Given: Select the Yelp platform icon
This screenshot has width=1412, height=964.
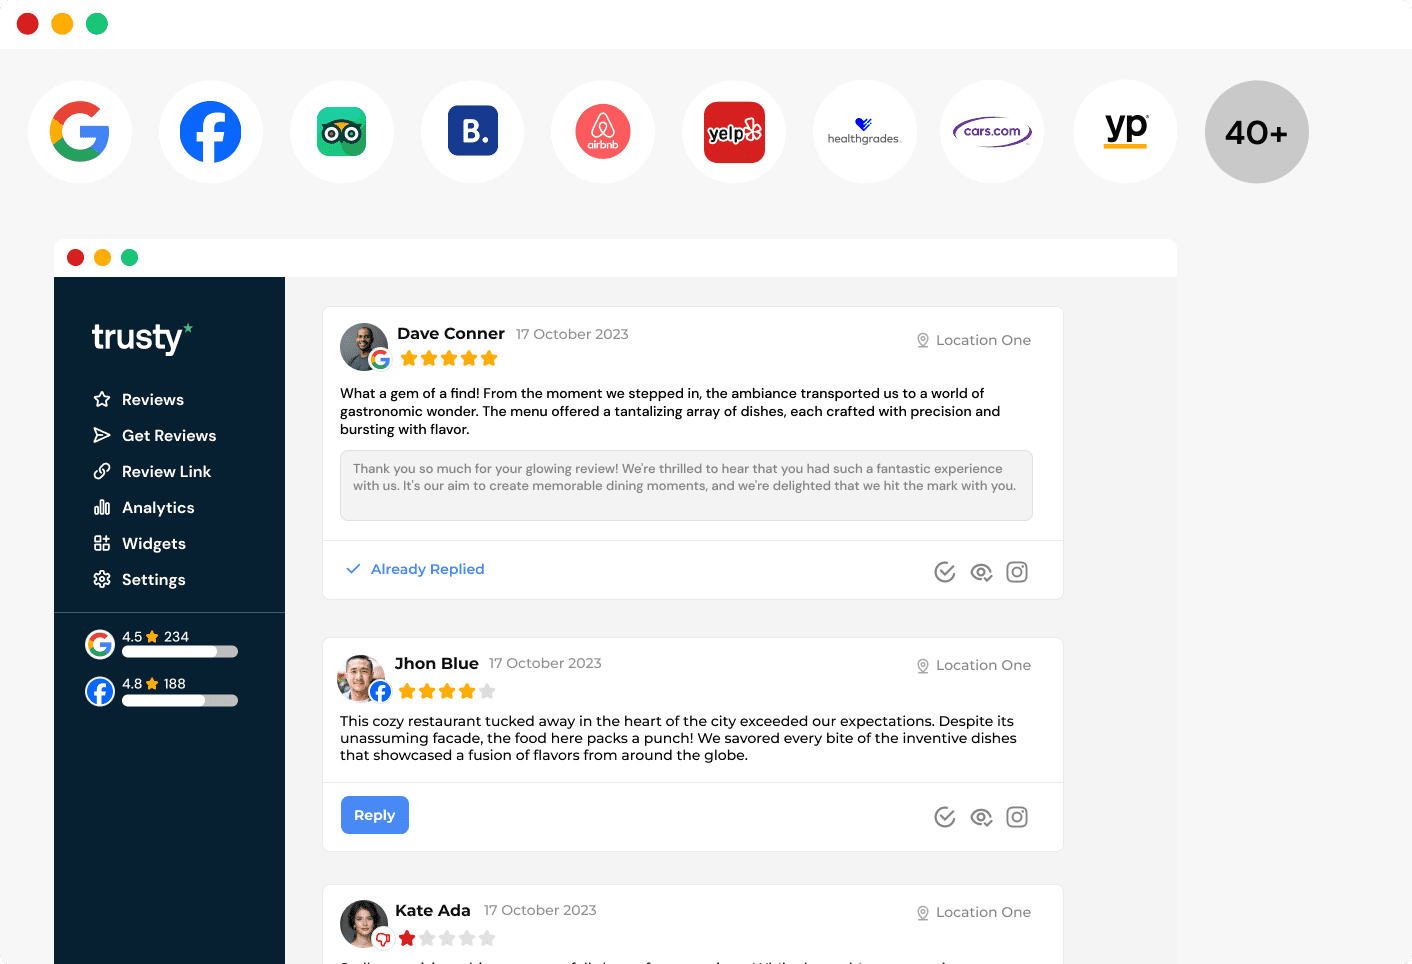Looking at the screenshot, I should [x=734, y=132].
